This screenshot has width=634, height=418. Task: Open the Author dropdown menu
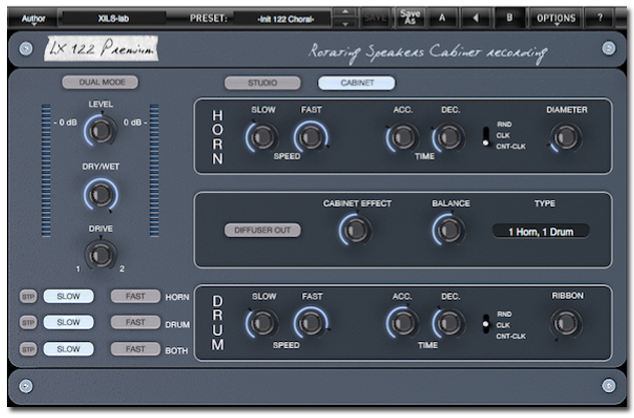click(33, 19)
